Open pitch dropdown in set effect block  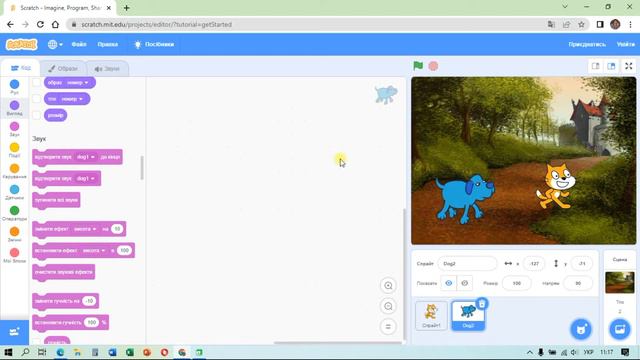(94, 250)
